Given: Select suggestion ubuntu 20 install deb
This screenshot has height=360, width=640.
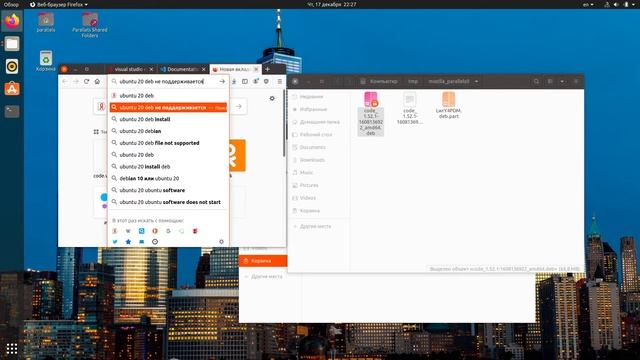Looking at the screenshot, I should pyautogui.click(x=168, y=167).
